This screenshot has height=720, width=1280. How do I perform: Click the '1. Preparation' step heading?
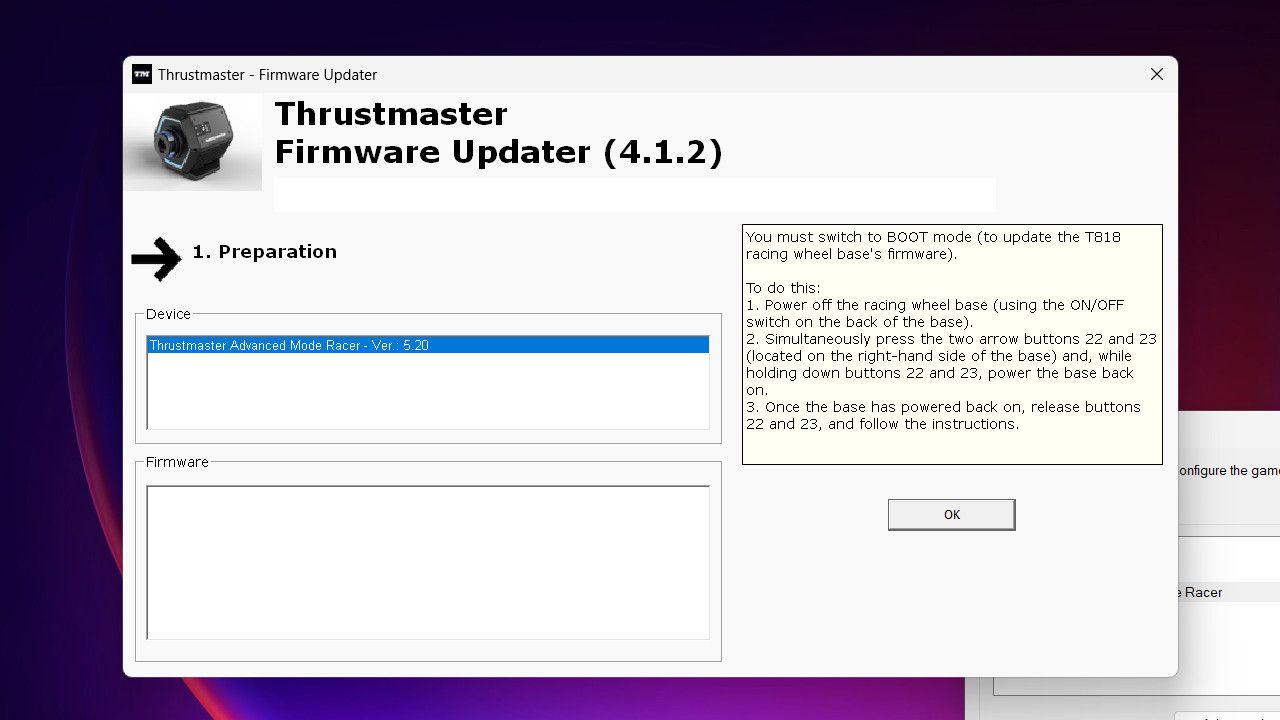click(264, 252)
